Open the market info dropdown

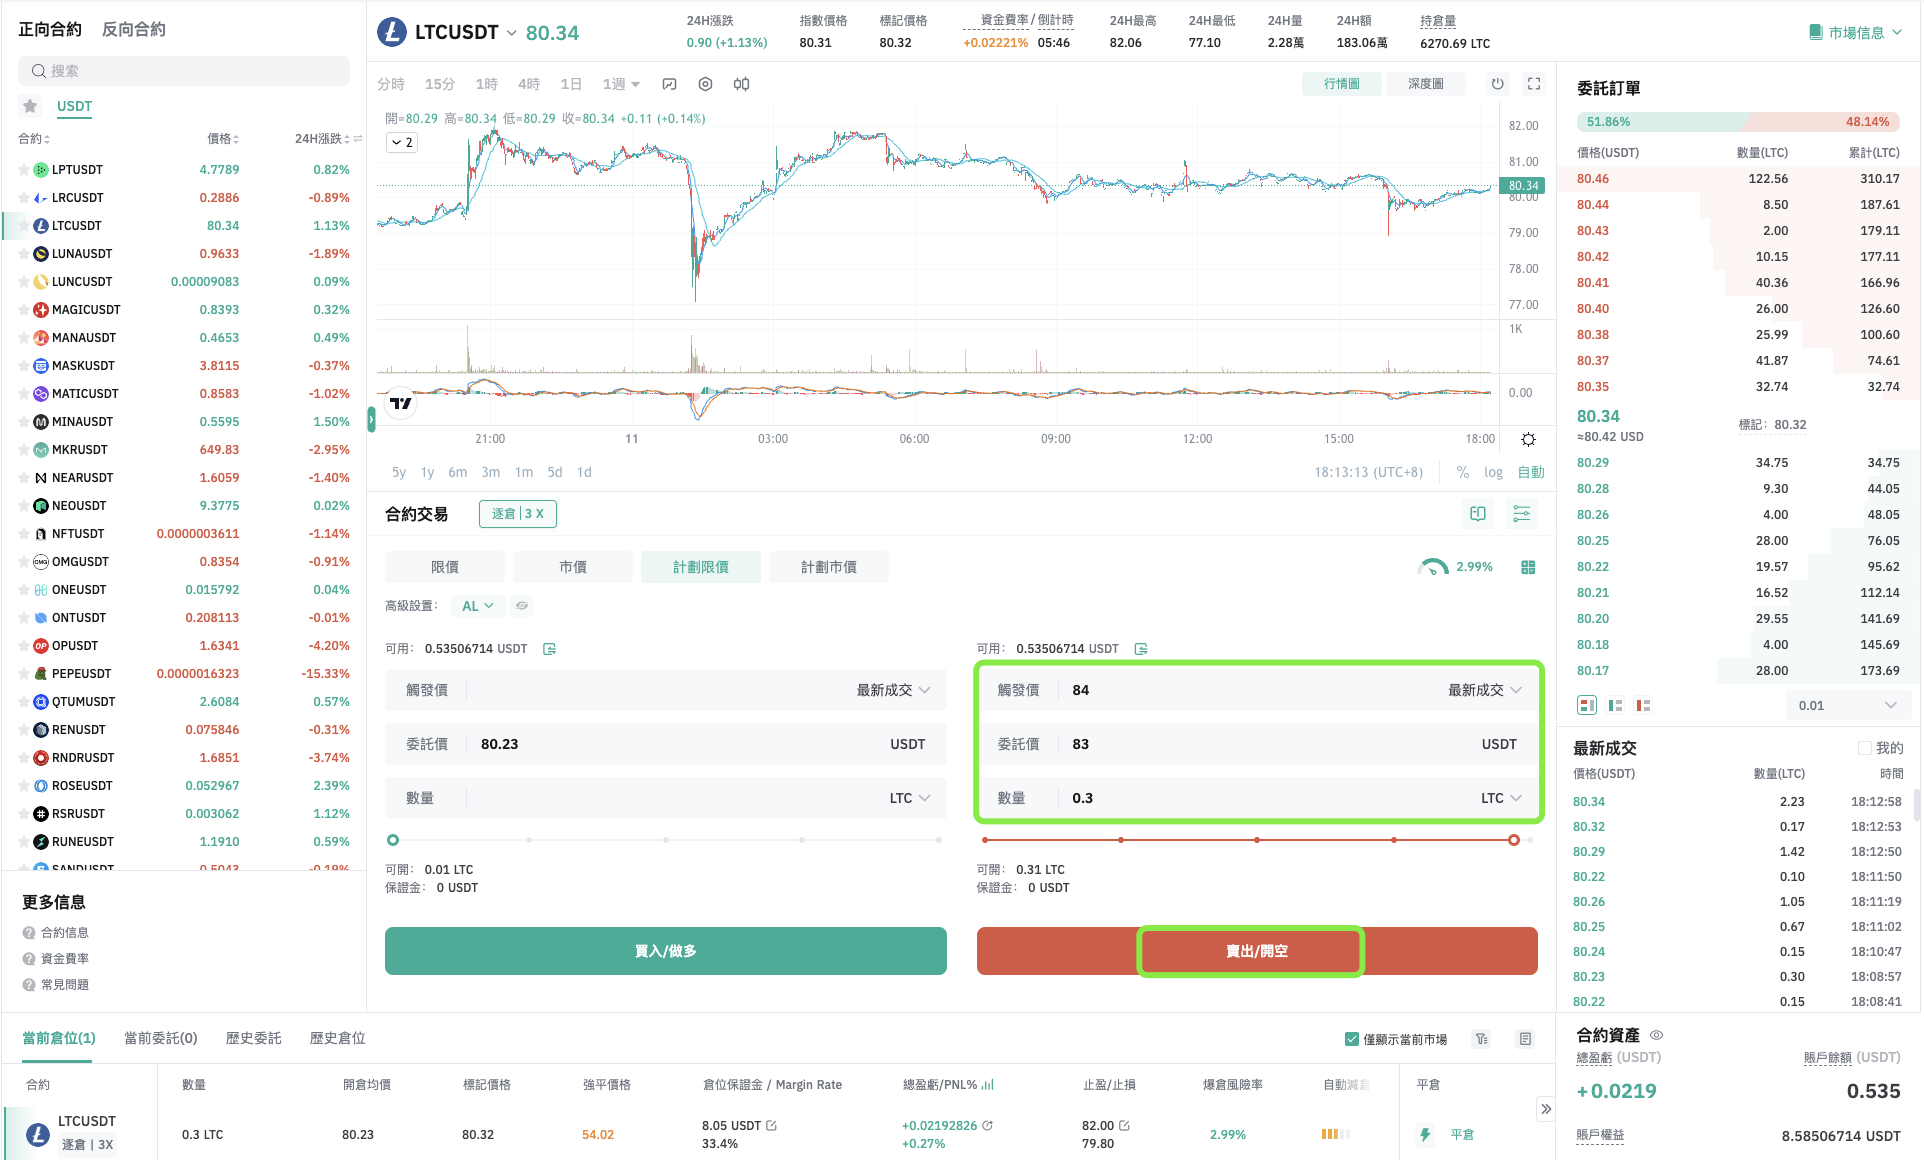[x=1855, y=32]
